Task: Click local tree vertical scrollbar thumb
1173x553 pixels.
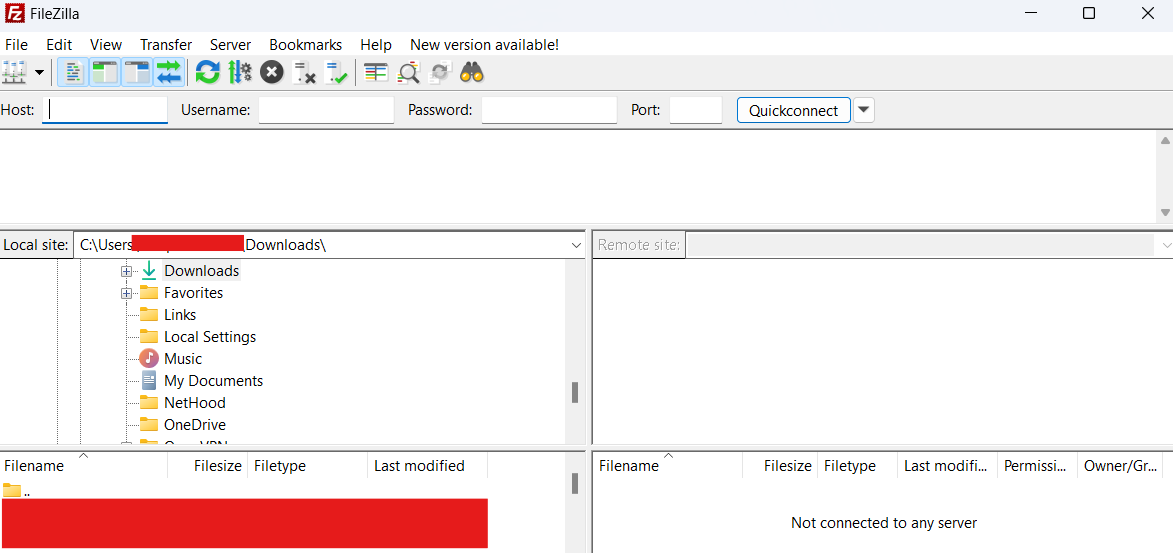Action: pyautogui.click(x=575, y=392)
